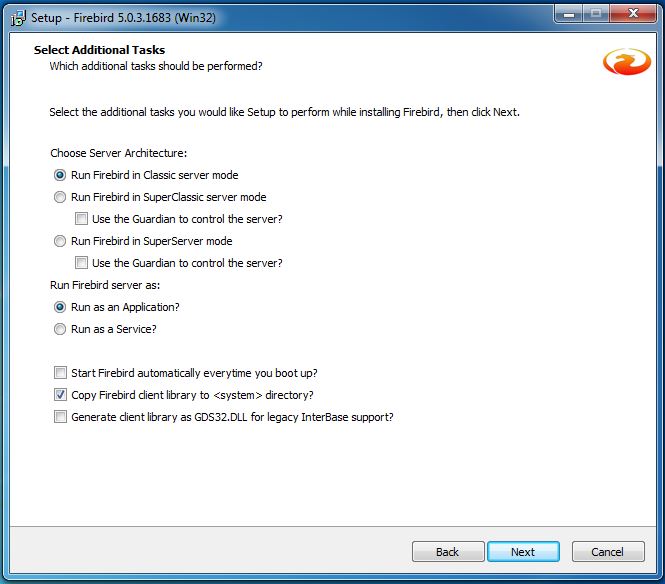The image size is (665, 584).
Task: Enable Guardian checkbox under SuperClassic mode
Action: 82,219
